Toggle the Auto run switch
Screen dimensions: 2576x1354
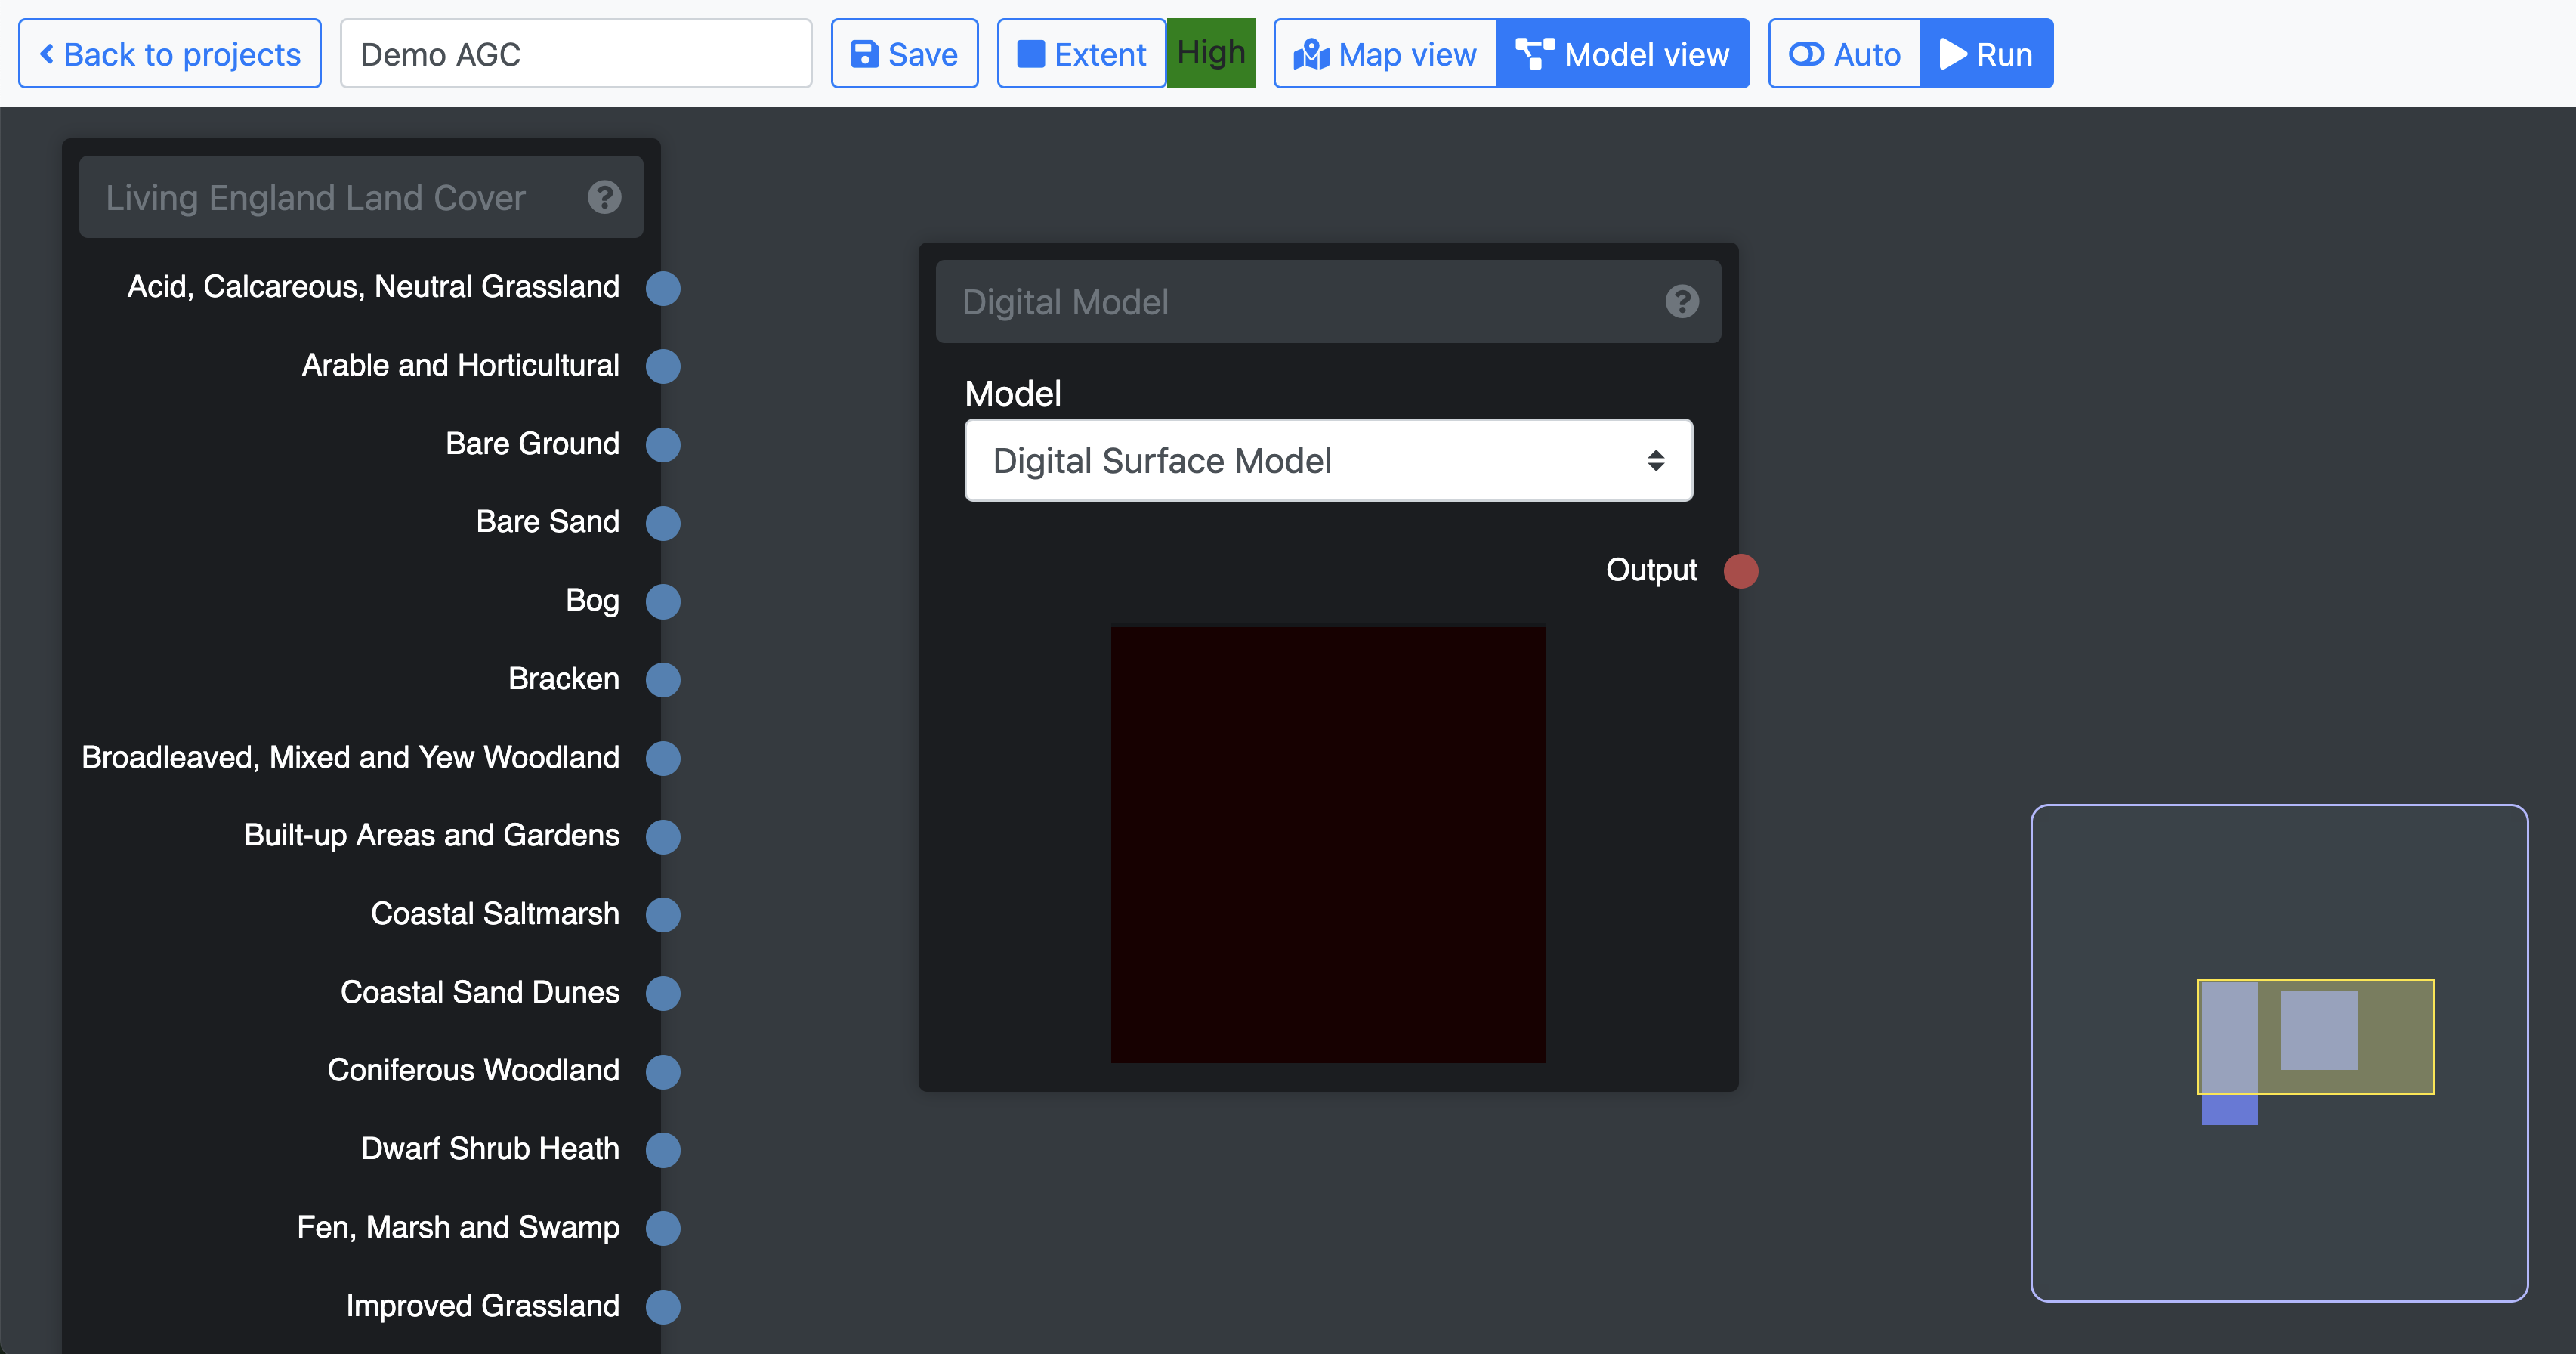pyautogui.click(x=1844, y=54)
